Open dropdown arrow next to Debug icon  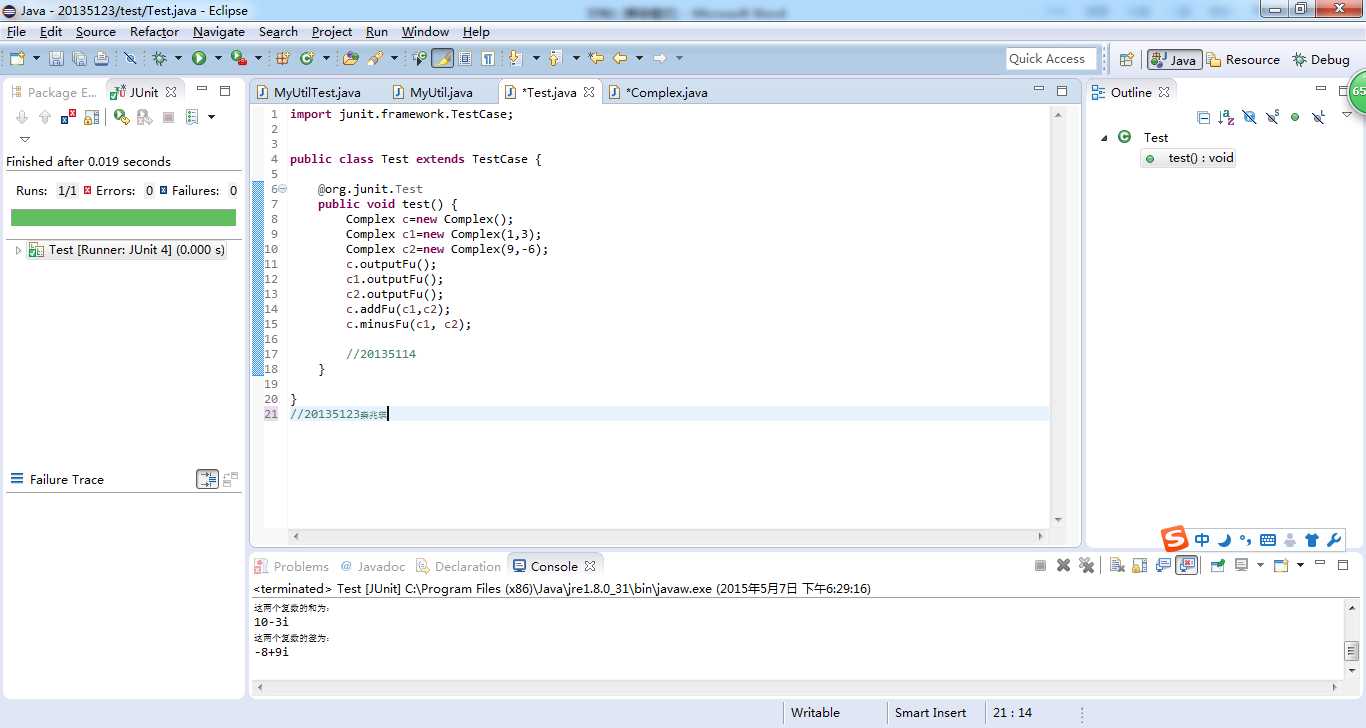click(x=178, y=59)
